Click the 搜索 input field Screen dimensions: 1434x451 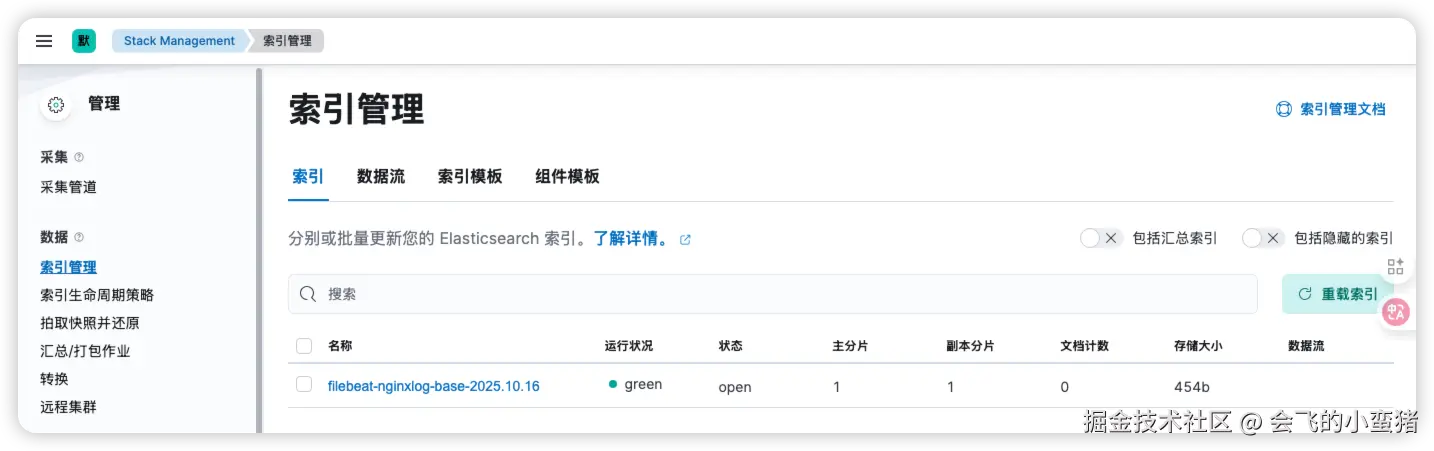point(772,294)
